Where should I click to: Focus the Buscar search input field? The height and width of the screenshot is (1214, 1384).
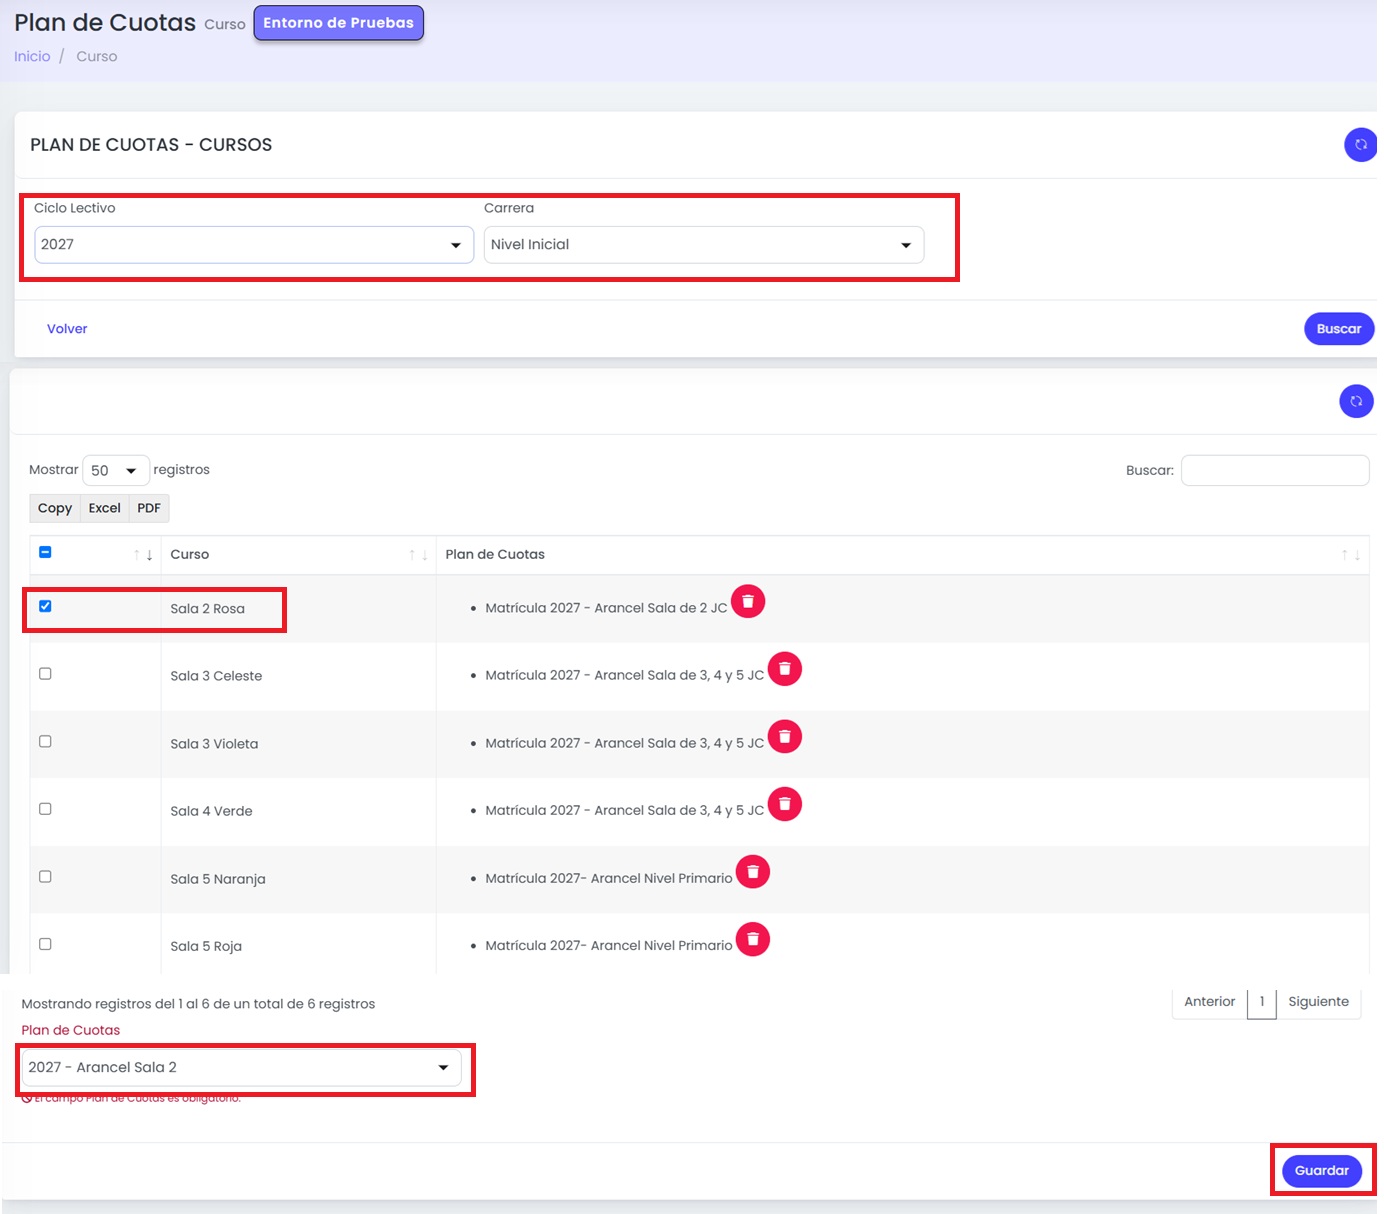click(1275, 470)
